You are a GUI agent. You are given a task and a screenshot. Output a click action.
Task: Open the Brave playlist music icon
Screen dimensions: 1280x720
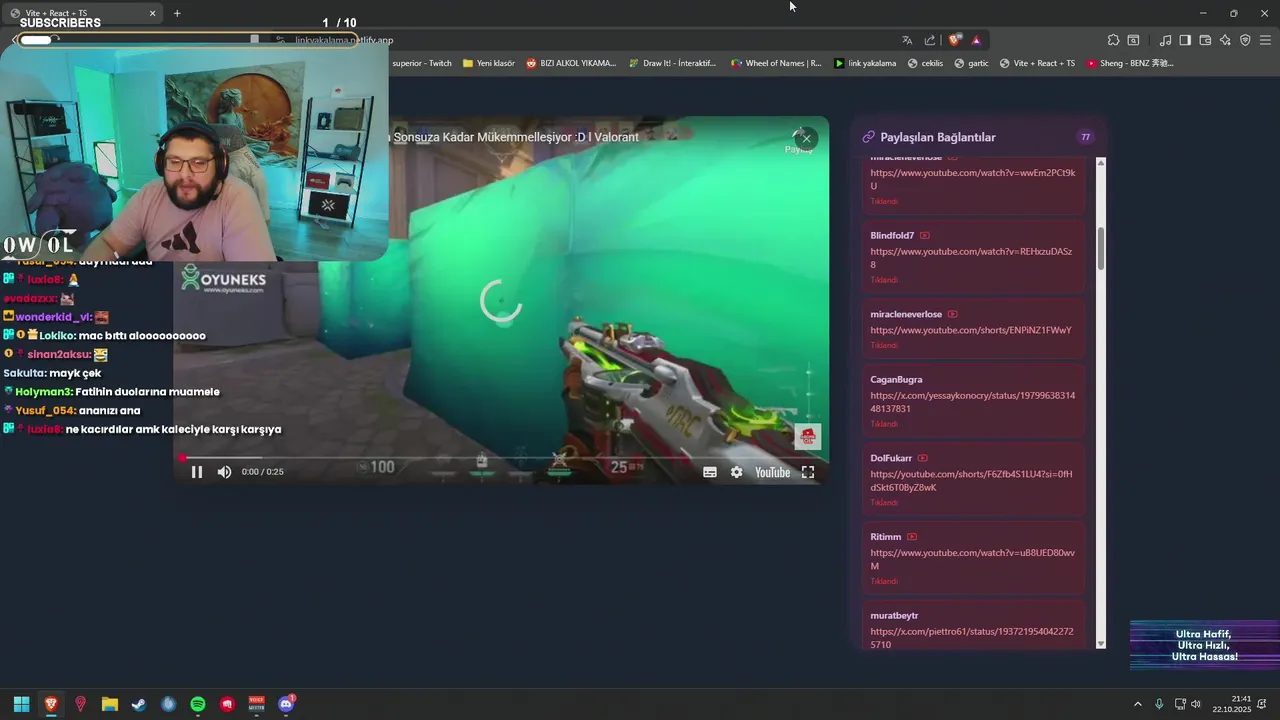tap(1165, 40)
